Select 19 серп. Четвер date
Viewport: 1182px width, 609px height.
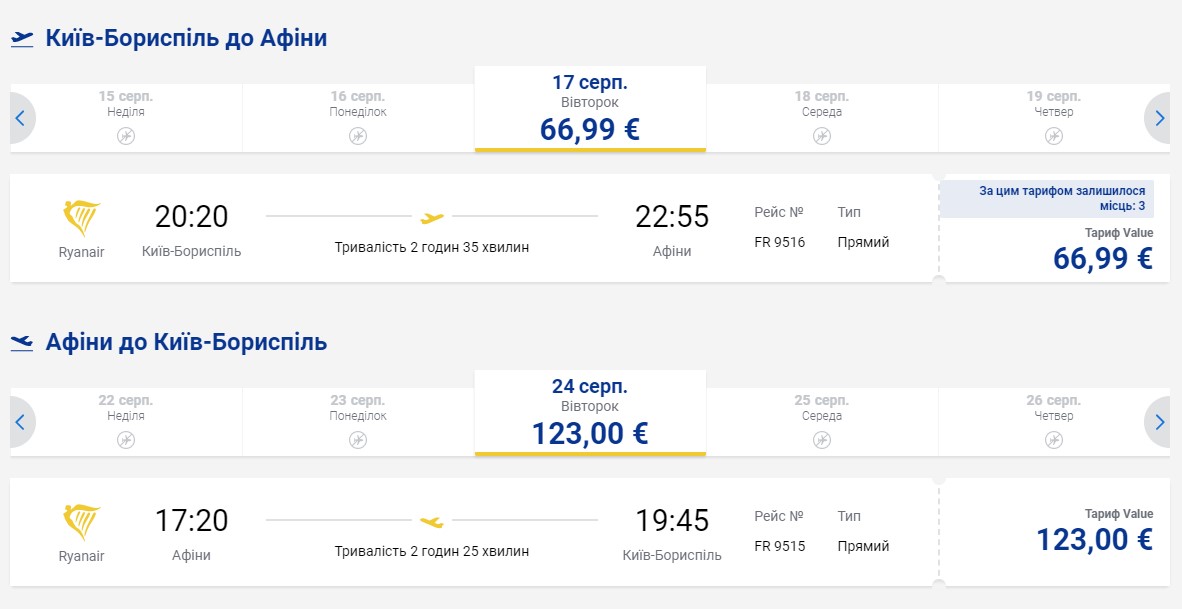coord(1054,105)
